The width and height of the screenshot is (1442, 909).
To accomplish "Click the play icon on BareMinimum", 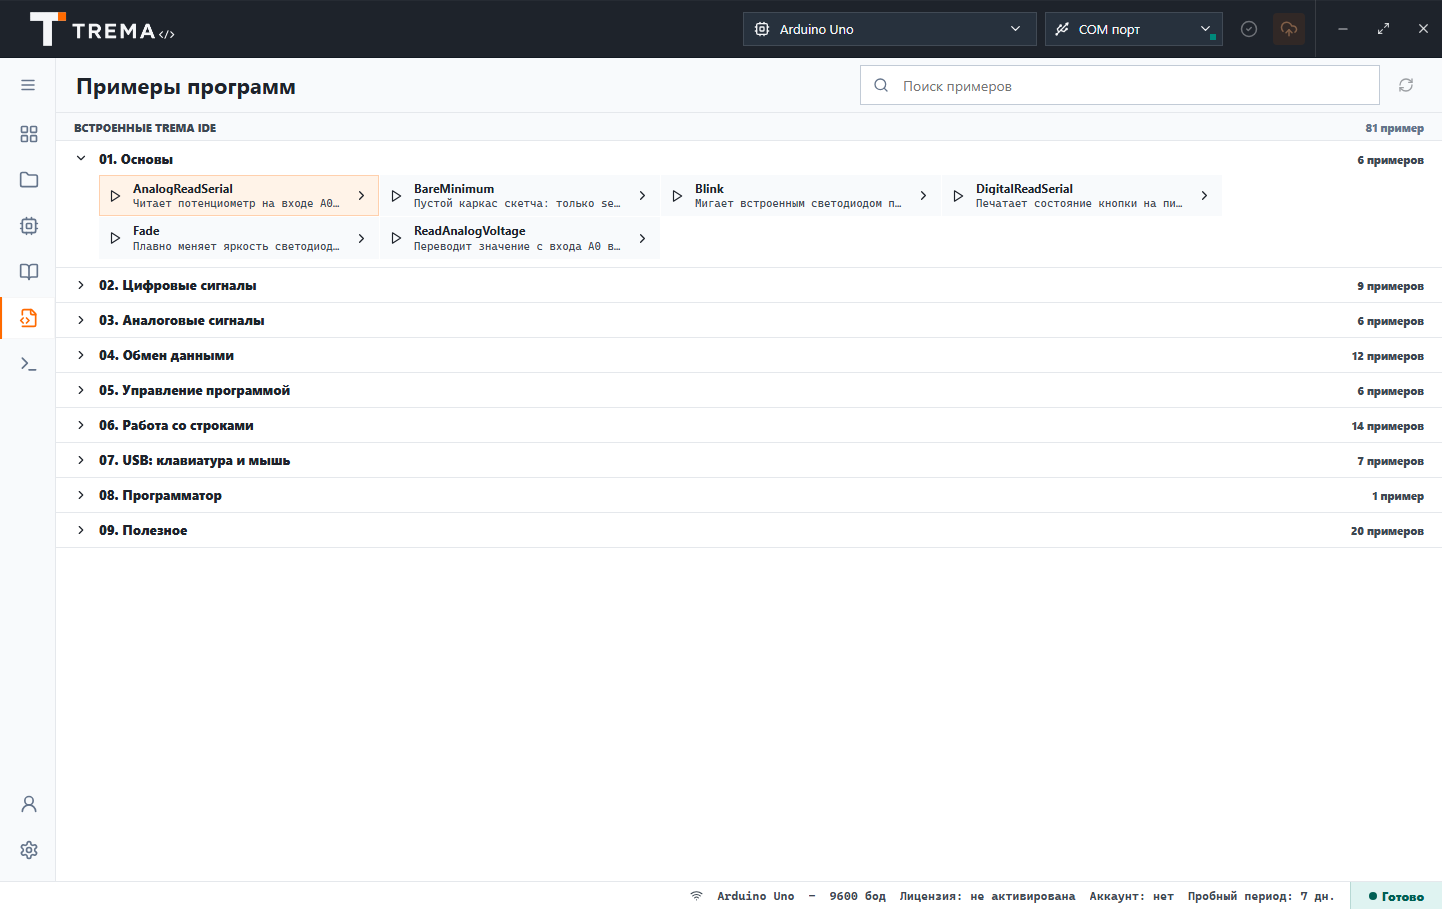I will pyautogui.click(x=396, y=196).
